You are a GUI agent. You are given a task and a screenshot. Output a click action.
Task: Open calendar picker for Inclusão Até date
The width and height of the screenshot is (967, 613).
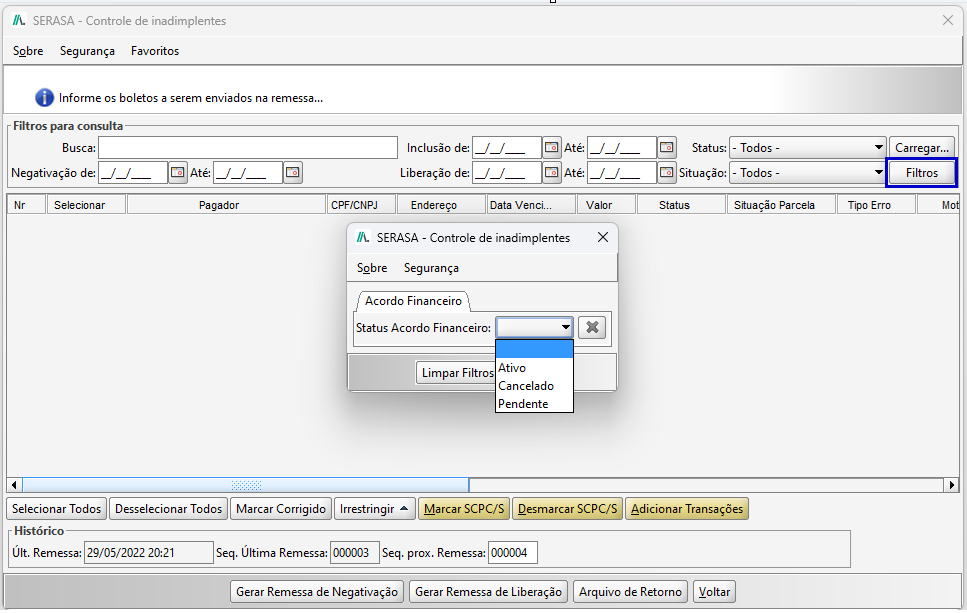667,148
